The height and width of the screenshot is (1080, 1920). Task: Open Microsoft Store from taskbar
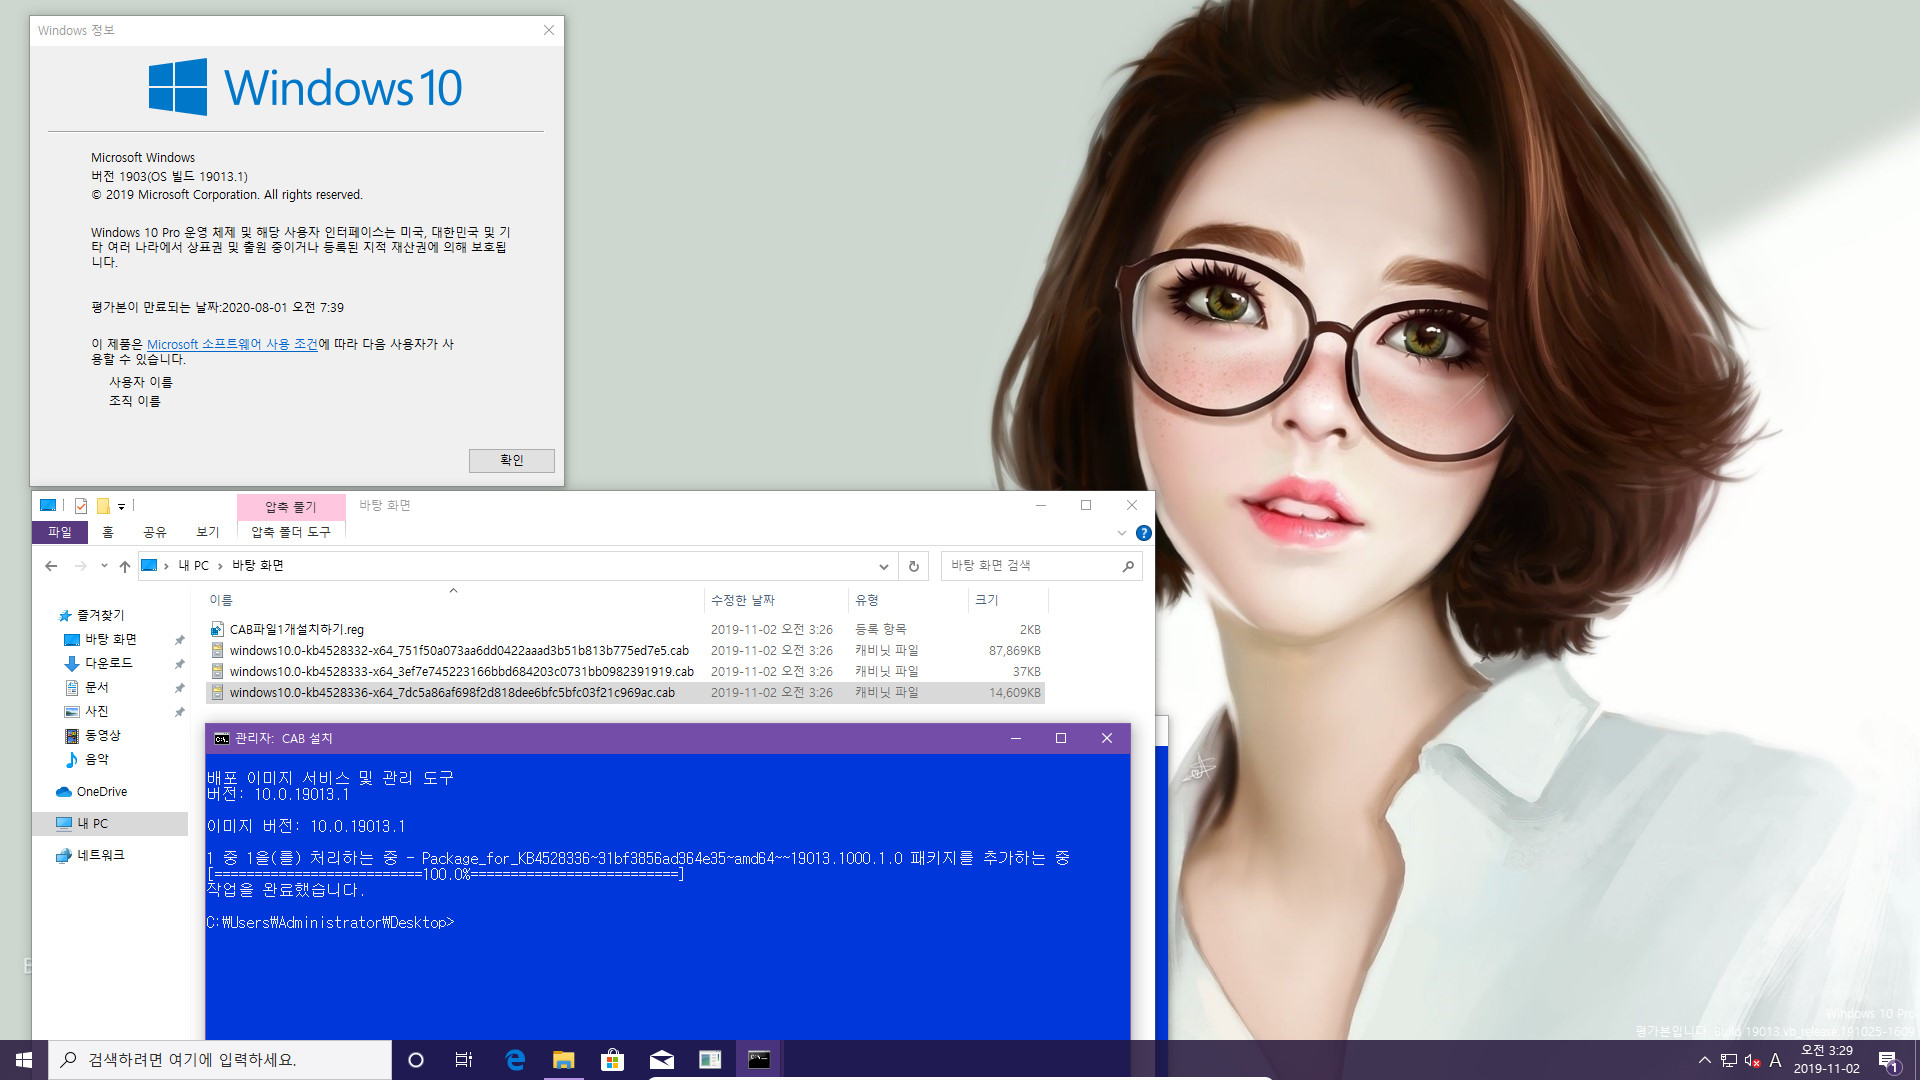click(x=612, y=1060)
